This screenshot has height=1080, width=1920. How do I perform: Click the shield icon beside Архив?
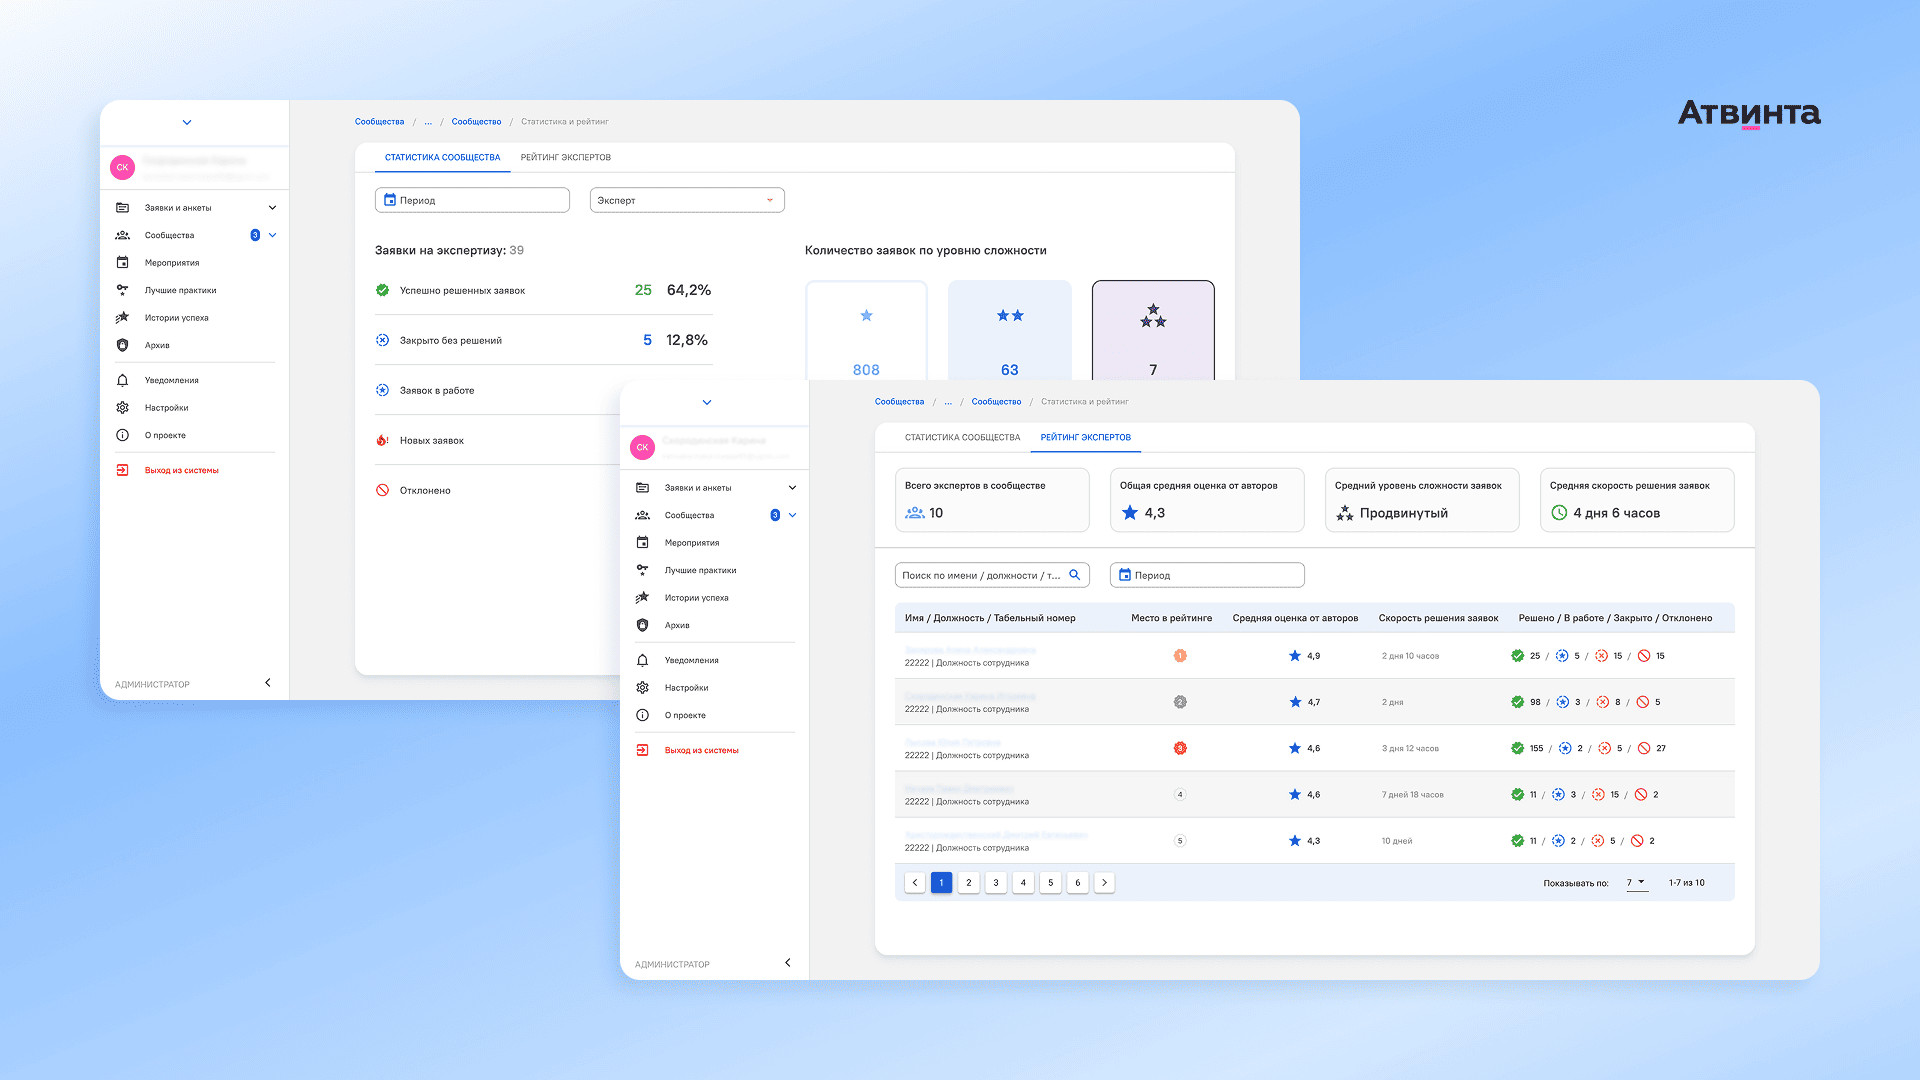pyautogui.click(x=642, y=625)
